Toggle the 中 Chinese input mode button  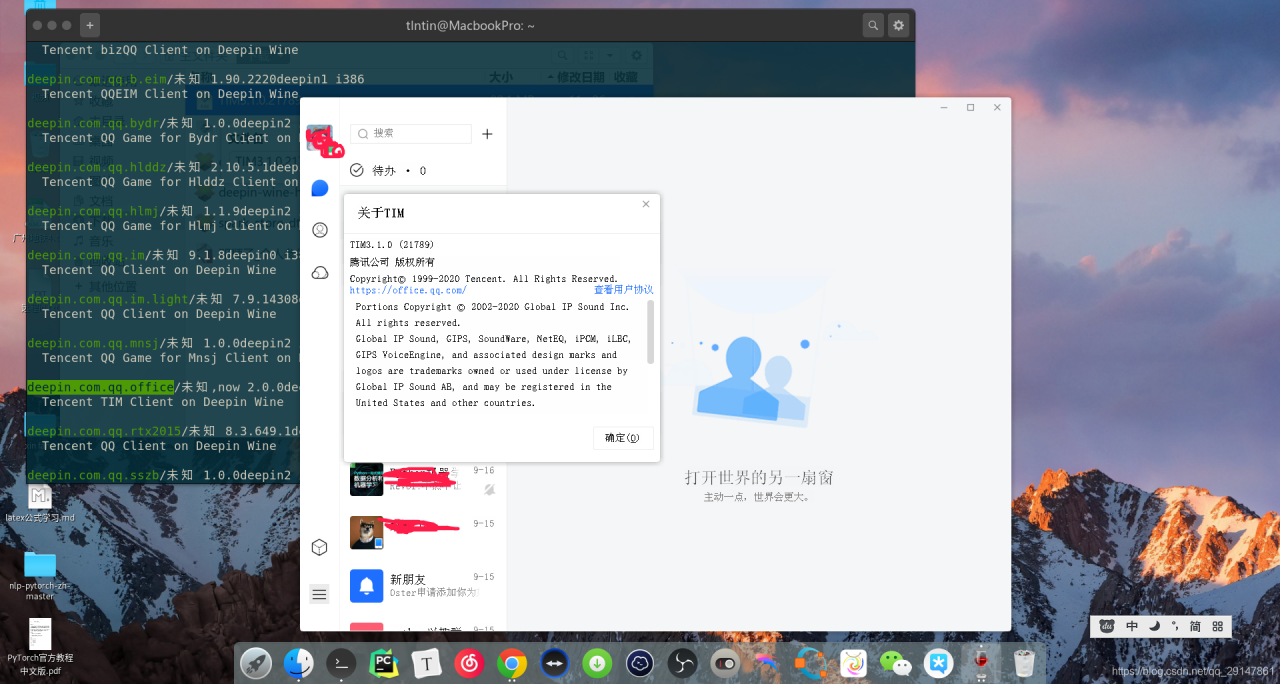[1132, 626]
